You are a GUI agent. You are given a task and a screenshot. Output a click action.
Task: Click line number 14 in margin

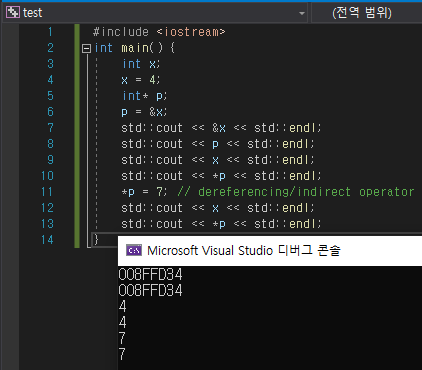[x=47, y=240]
